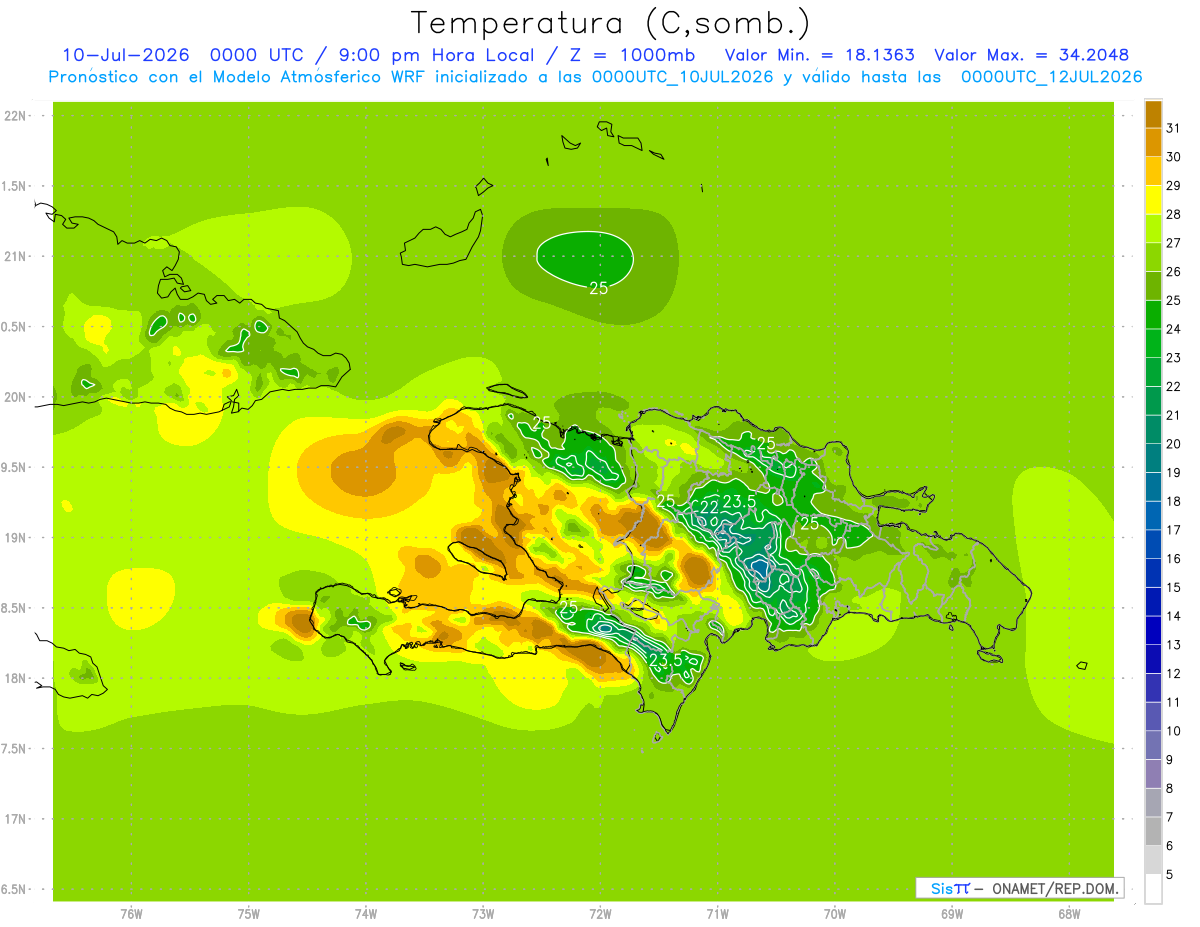Screen dimensions: 1200x927
Task: Click the latitude axis label '21N'
Action: pyautogui.click(x=17, y=256)
